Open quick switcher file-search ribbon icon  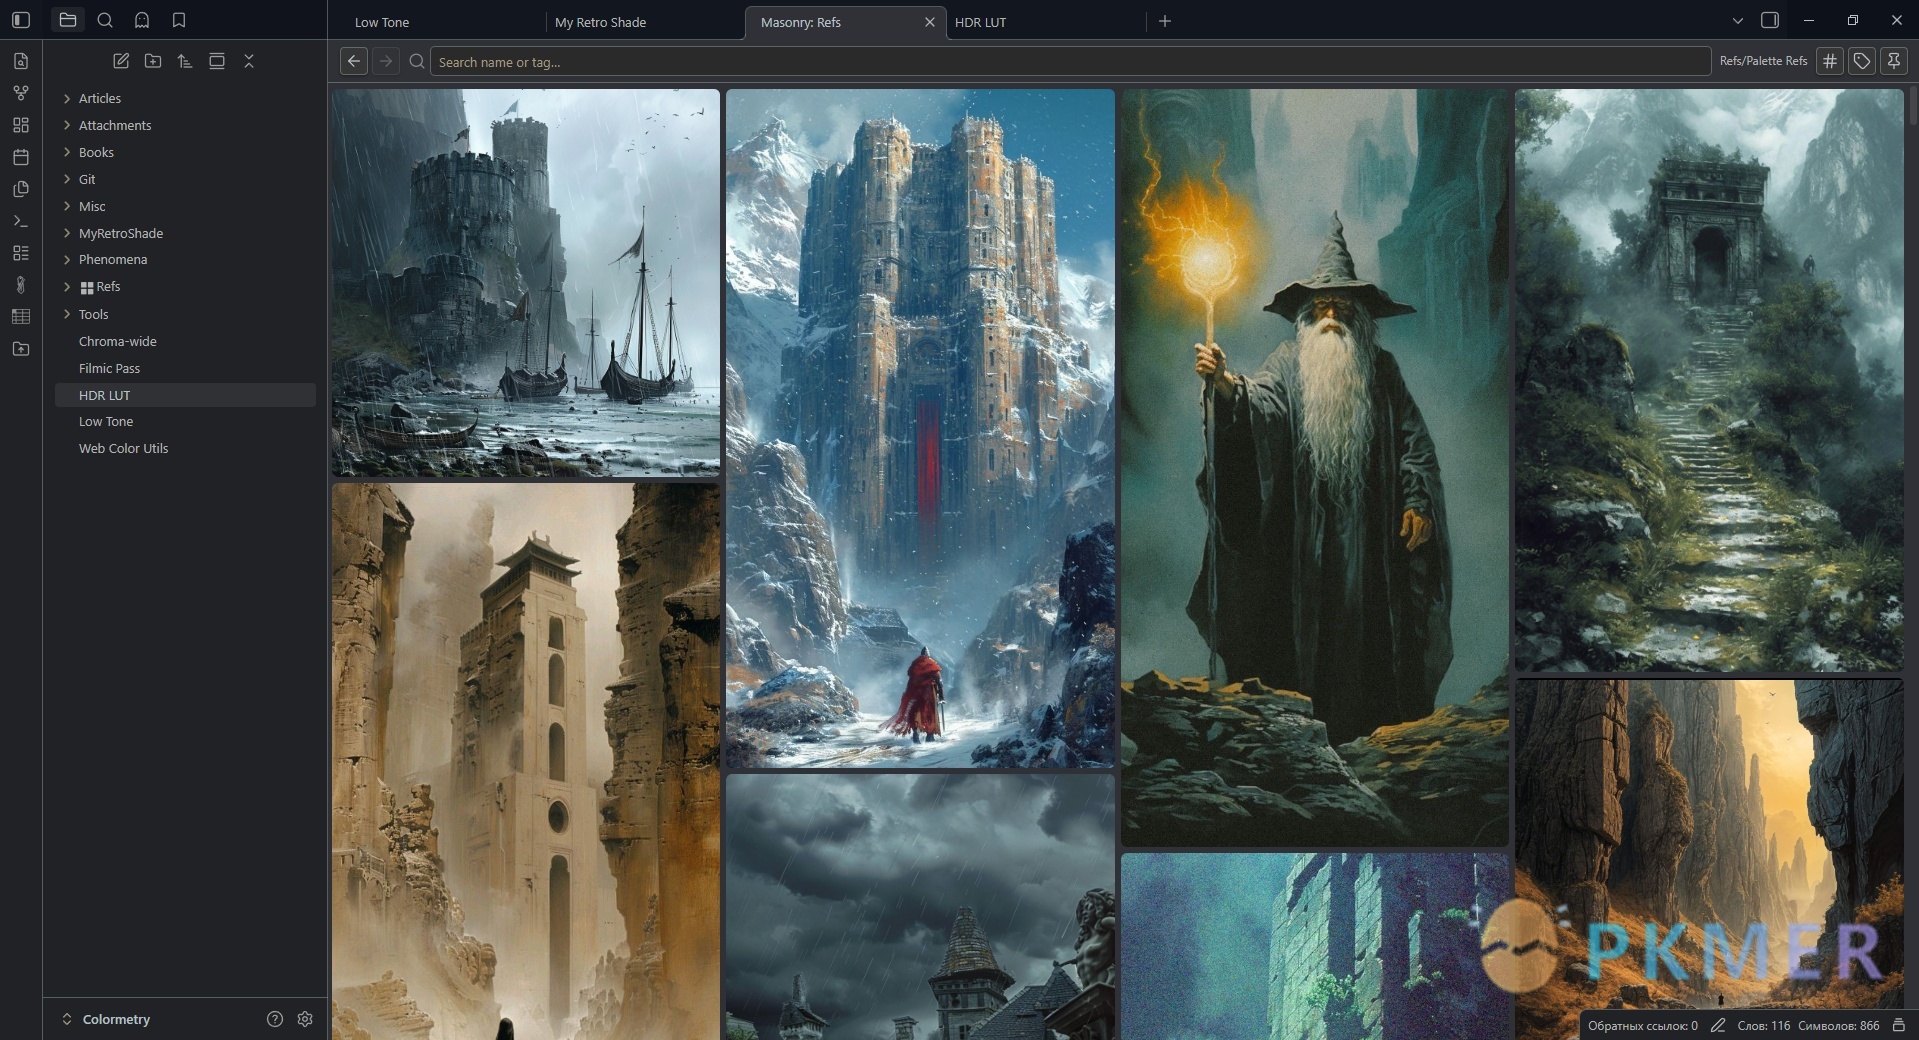(21, 61)
